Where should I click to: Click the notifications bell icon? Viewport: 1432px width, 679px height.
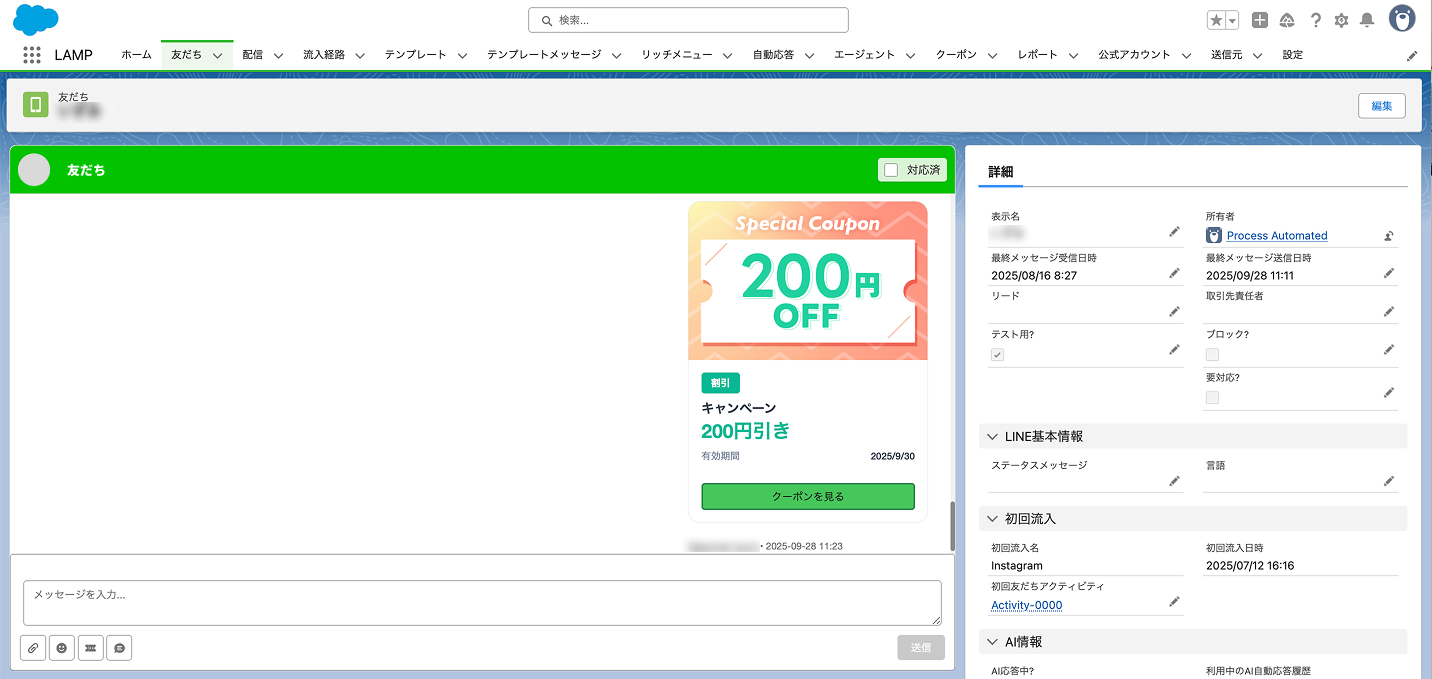1367,20
